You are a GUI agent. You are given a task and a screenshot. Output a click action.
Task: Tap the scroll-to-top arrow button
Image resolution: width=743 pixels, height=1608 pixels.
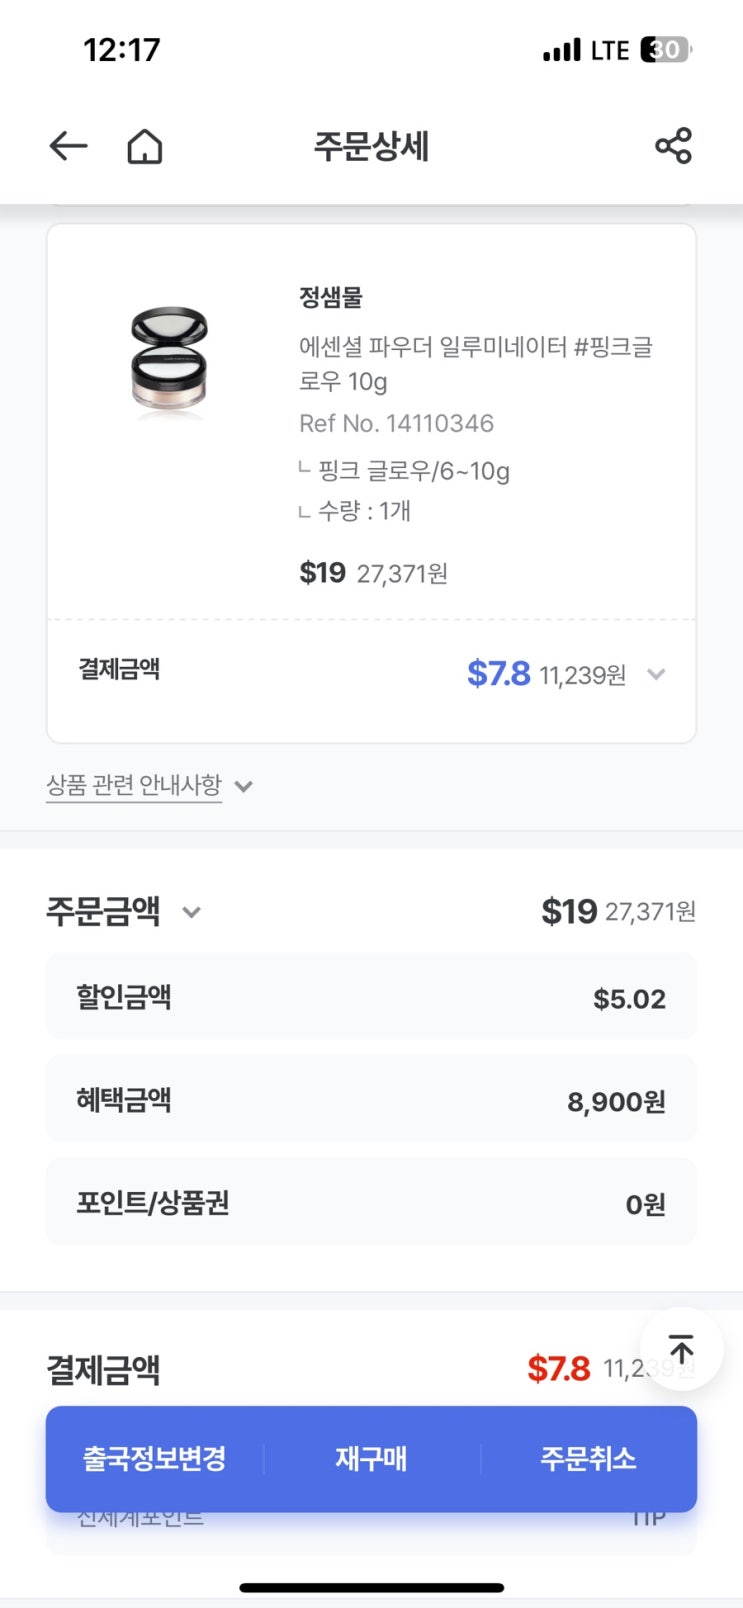tap(681, 1349)
